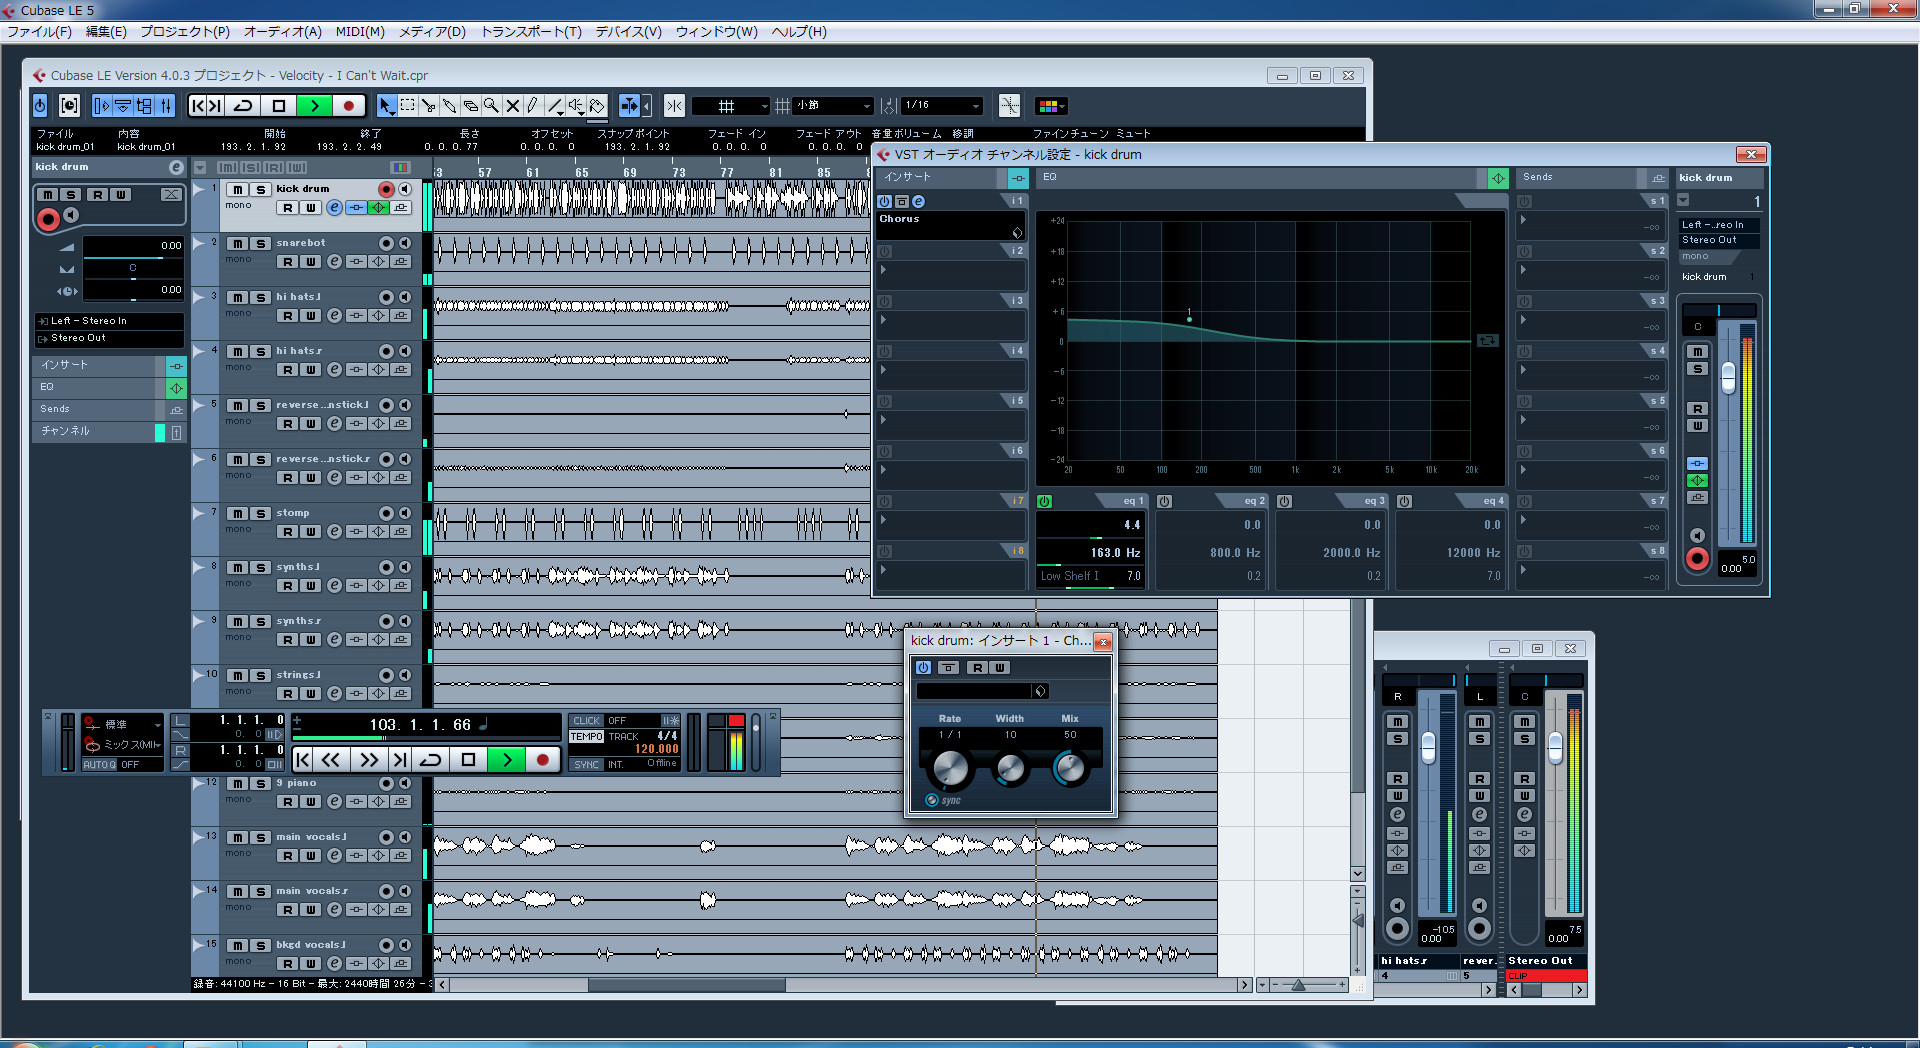Select the Range Selection tool

tap(408, 106)
